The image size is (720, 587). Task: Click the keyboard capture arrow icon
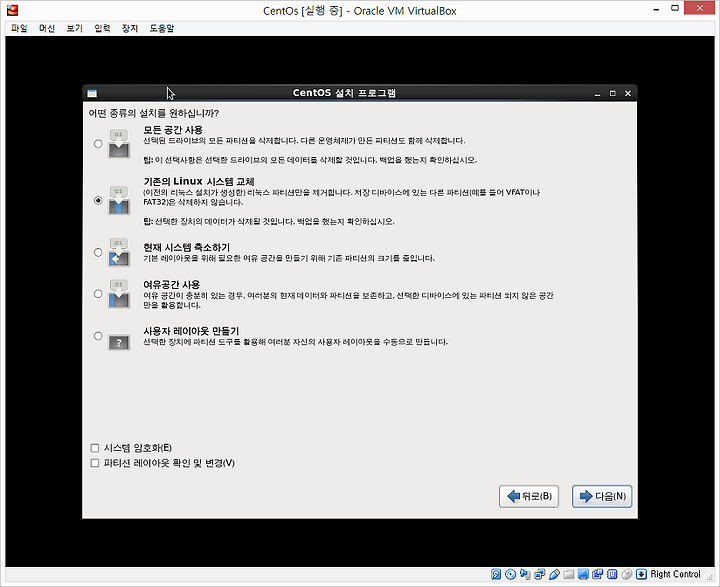[641, 574]
